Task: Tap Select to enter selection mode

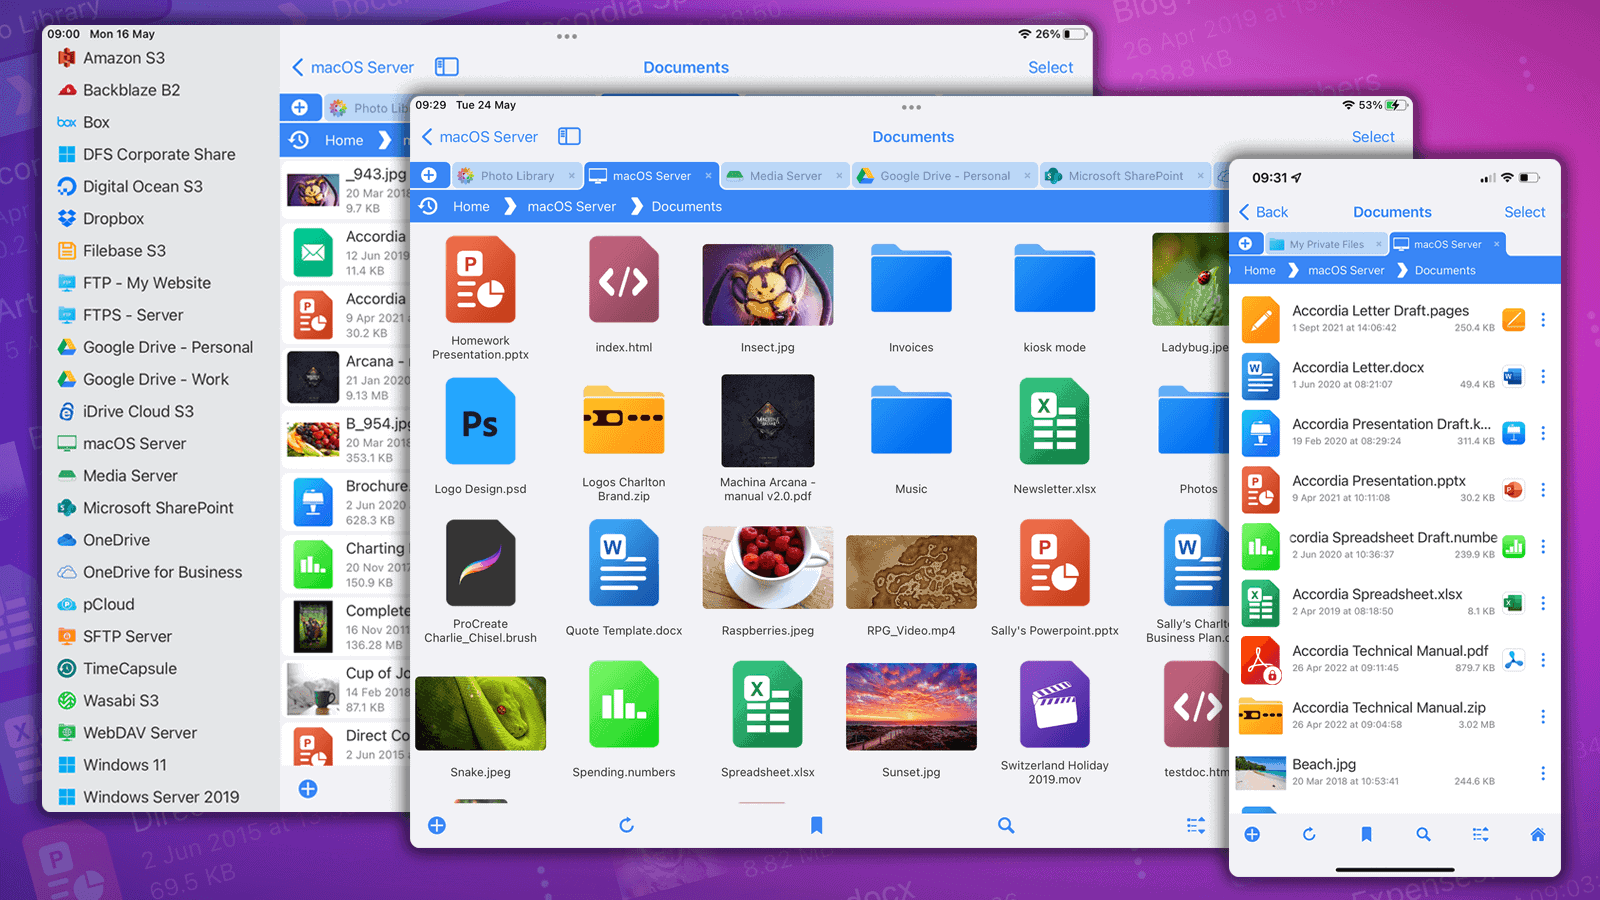Action: click(1373, 136)
